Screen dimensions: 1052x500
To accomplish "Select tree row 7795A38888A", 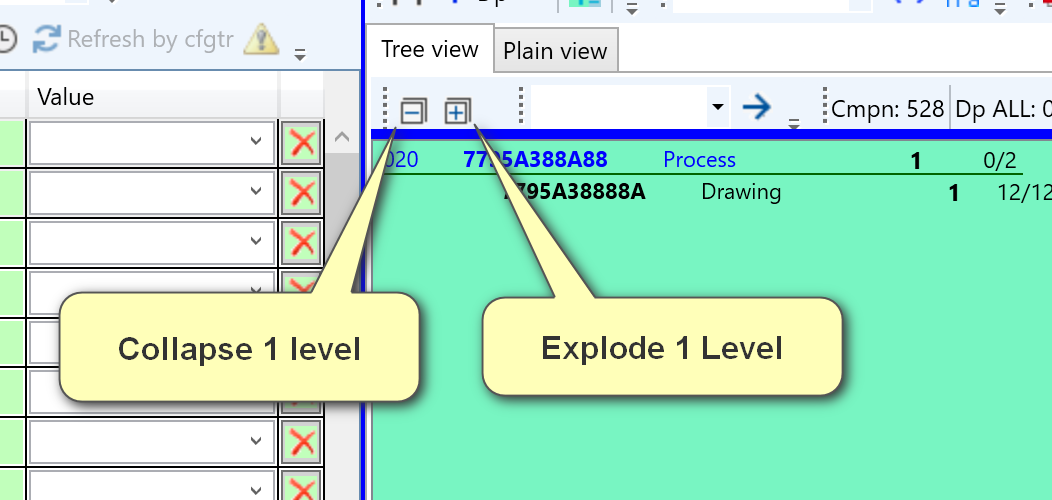I will tap(574, 192).
